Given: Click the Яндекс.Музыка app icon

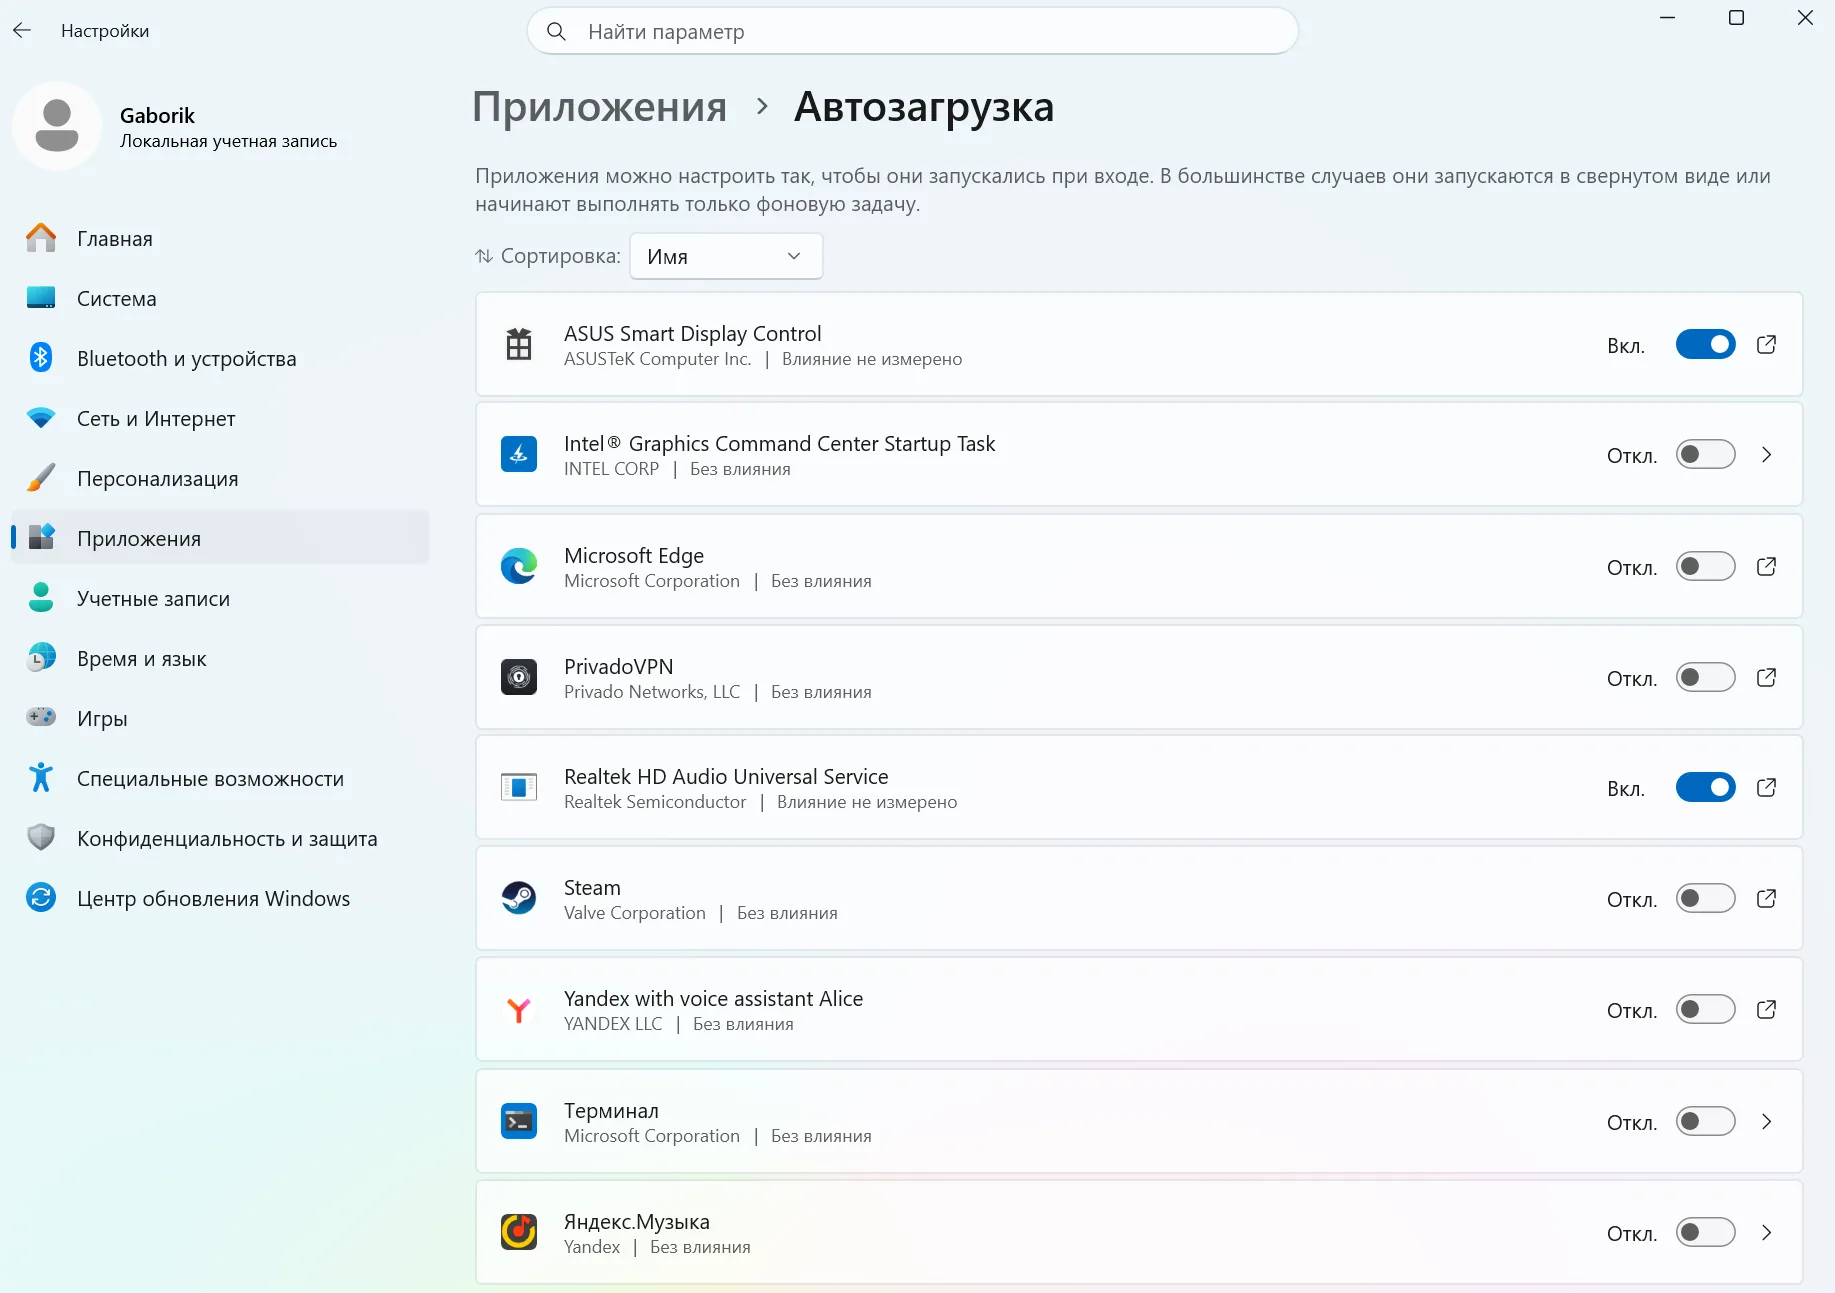Looking at the screenshot, I should 519,1233.
